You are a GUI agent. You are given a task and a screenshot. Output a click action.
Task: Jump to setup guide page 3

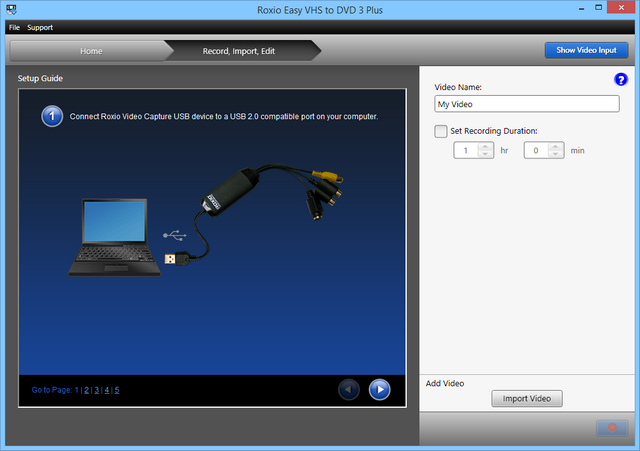[96, 390]
